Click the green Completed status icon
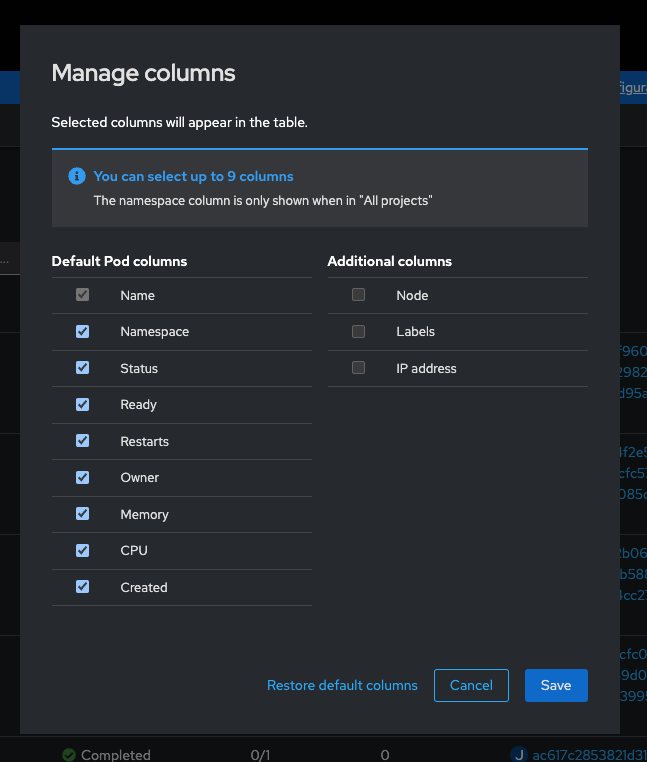The image size is (647, 762). tap(69, 755)
